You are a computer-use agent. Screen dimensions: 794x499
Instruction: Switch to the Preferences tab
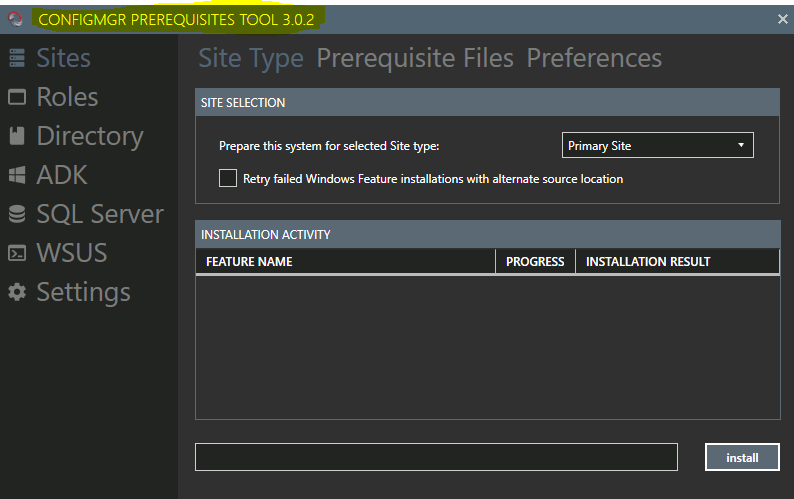[594, 59]
